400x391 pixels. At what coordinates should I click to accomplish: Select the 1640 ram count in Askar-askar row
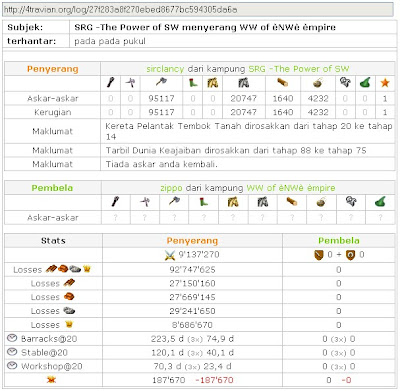[x=283, y=99]
